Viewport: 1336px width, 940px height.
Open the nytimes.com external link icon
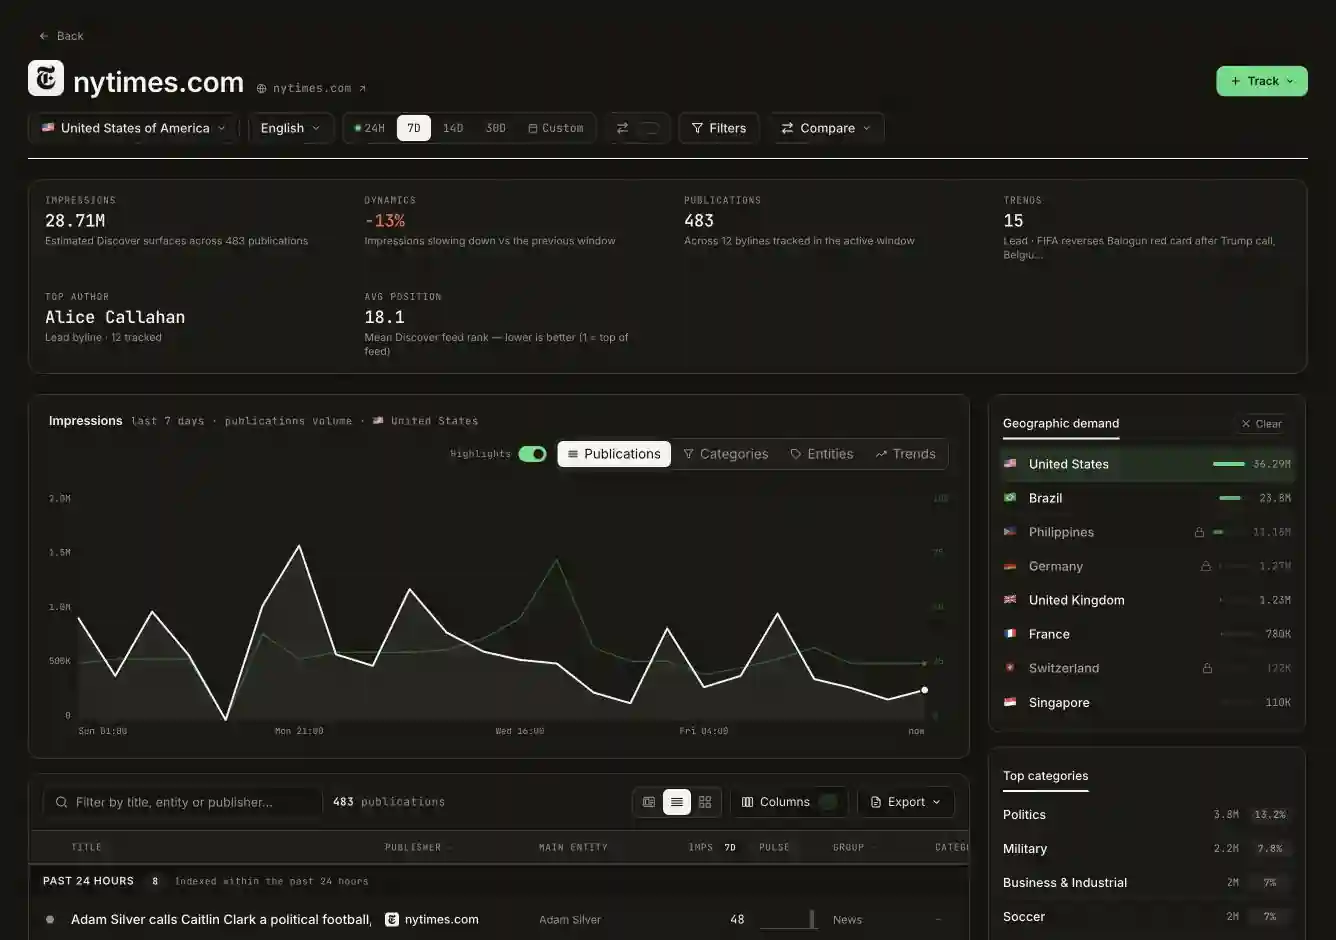[362, 88]
